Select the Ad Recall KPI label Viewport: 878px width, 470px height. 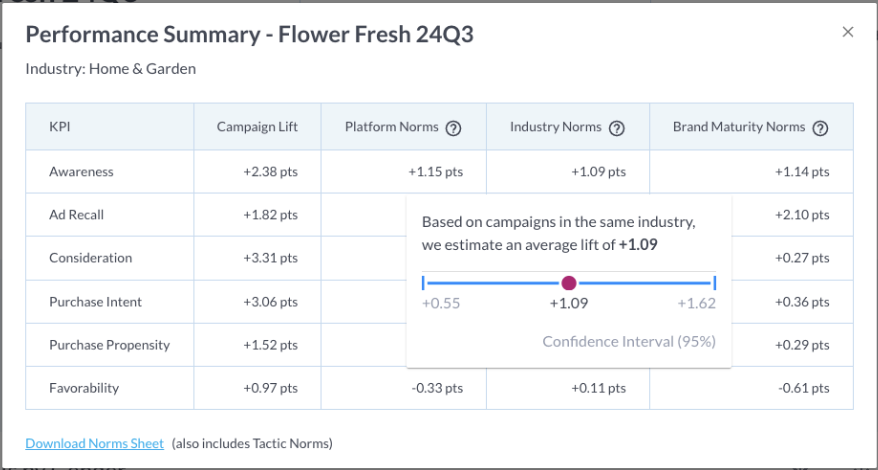(76, 215)
